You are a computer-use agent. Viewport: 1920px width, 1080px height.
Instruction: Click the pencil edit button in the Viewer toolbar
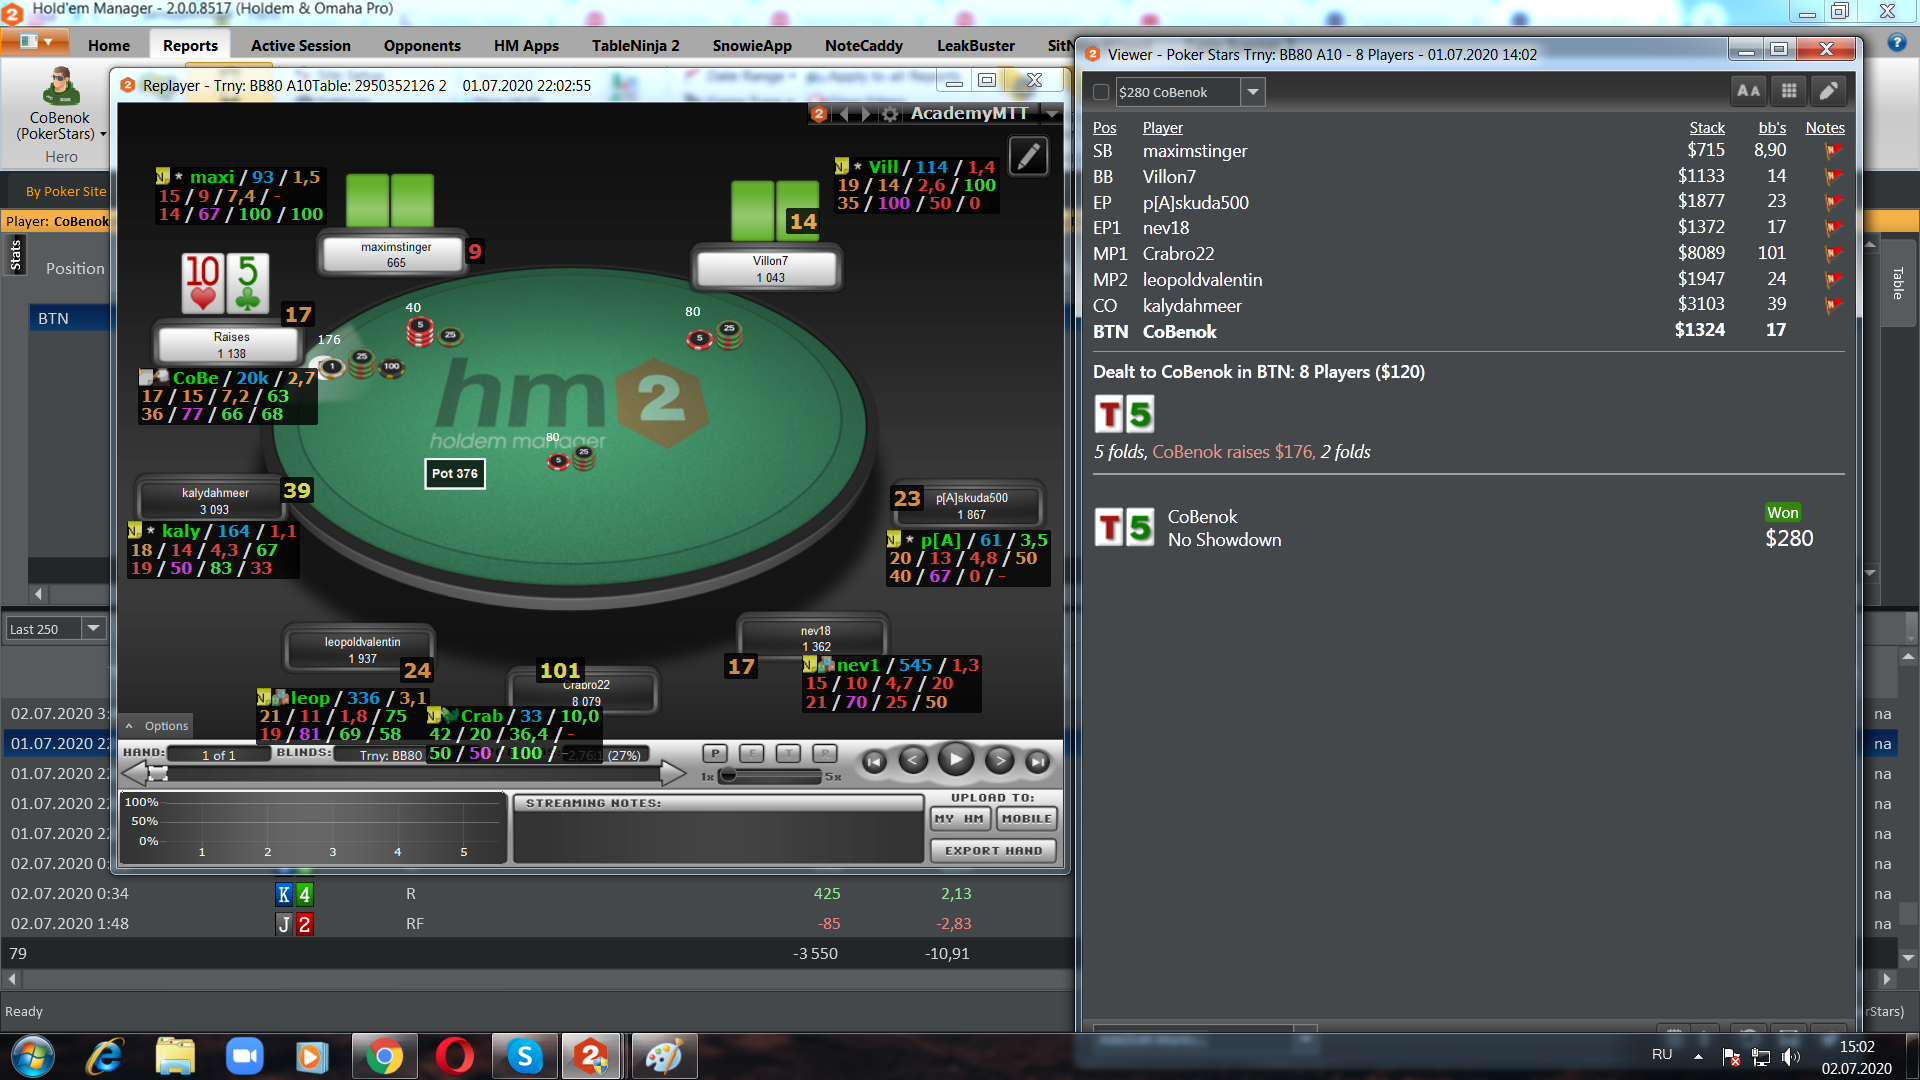pyautogui.click(x=1828, y=91)
